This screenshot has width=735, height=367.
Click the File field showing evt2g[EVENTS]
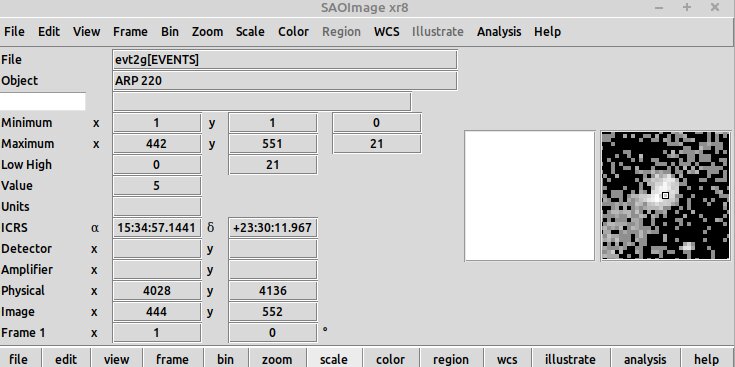click(285, 60)
